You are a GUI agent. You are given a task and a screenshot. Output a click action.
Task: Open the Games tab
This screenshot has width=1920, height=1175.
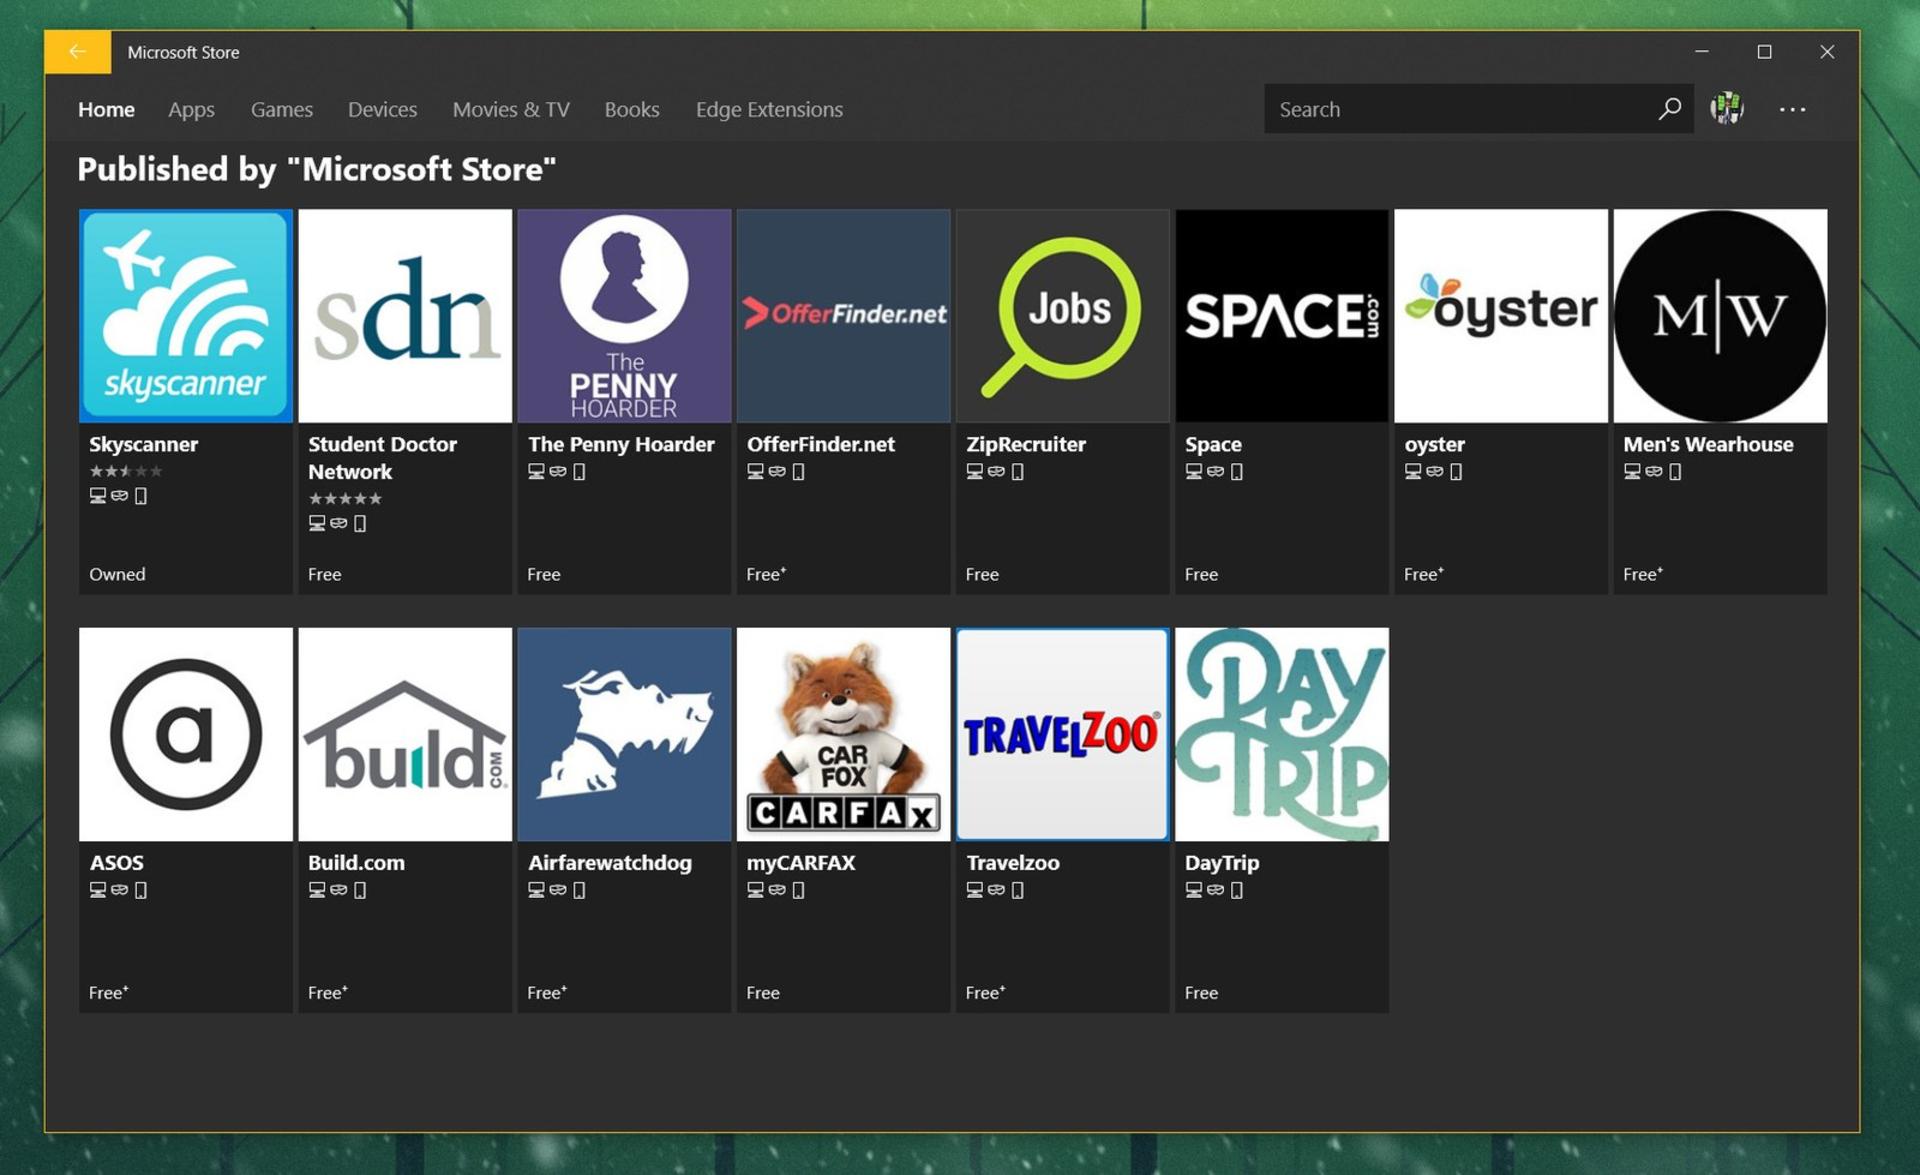[281, 109]
